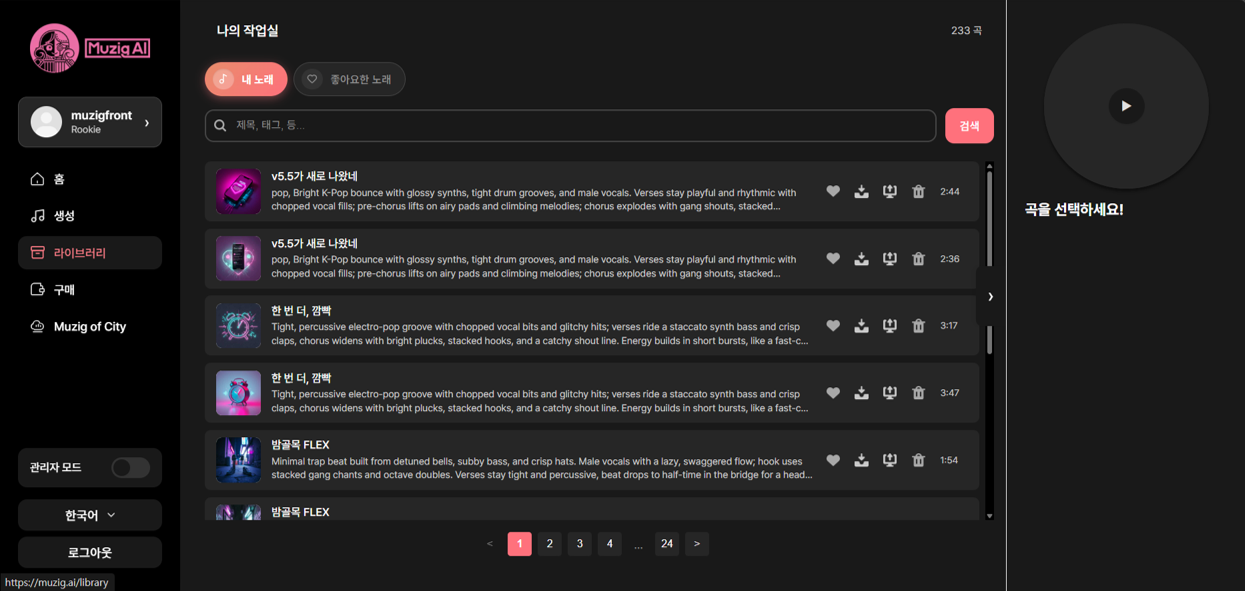This screenshot has height=591, width=1245.
Task: Click the '3:47' duration label
Action: [x=950, y=393]
